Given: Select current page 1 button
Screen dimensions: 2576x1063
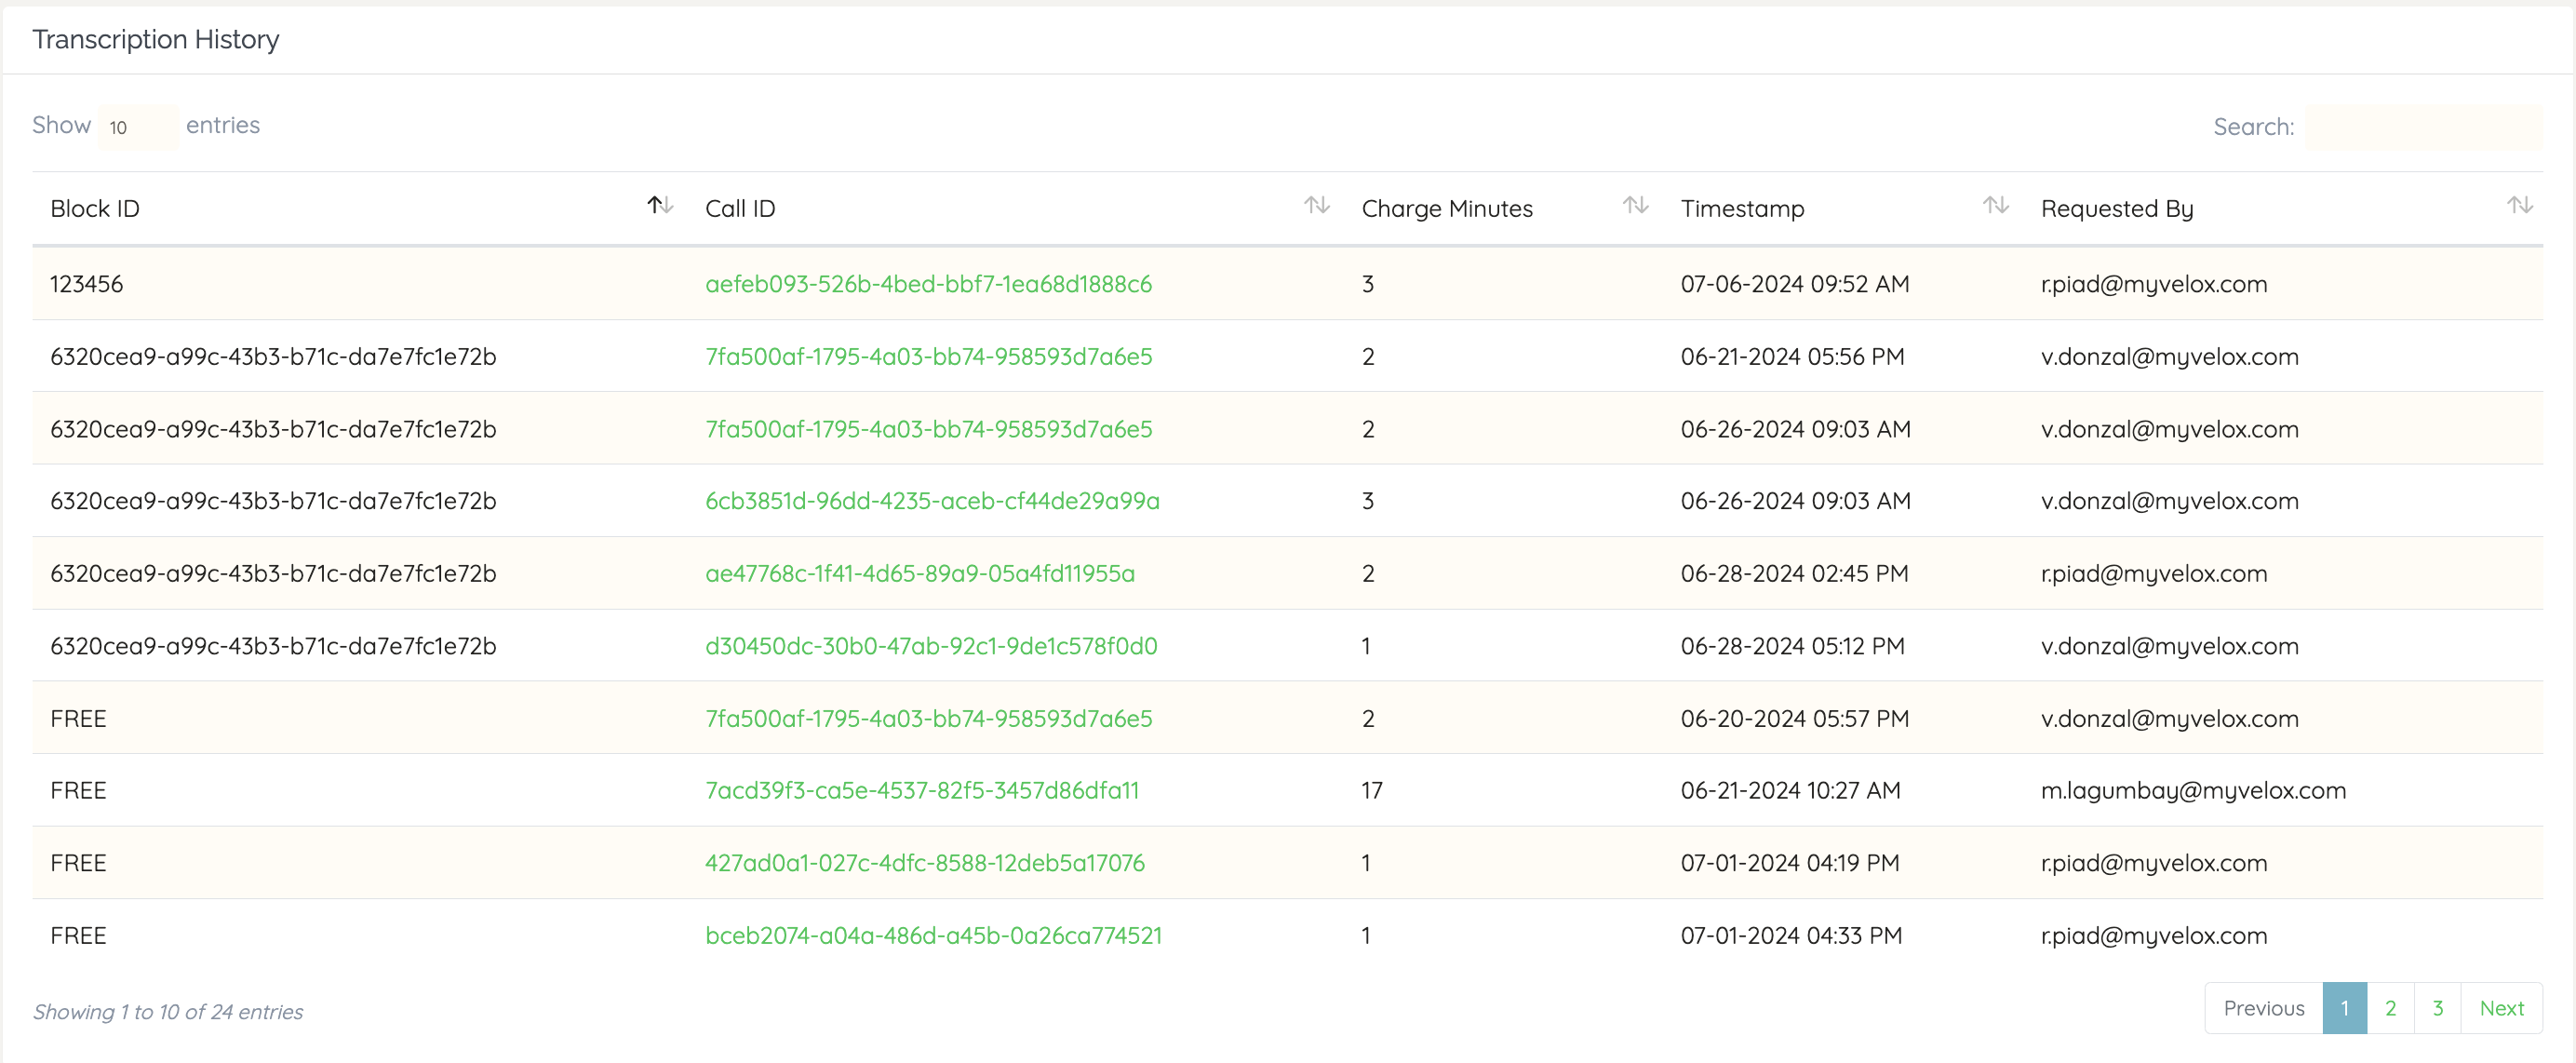Looking at the screenshot, I should pyautogui.click(x=2344, y=1008).
